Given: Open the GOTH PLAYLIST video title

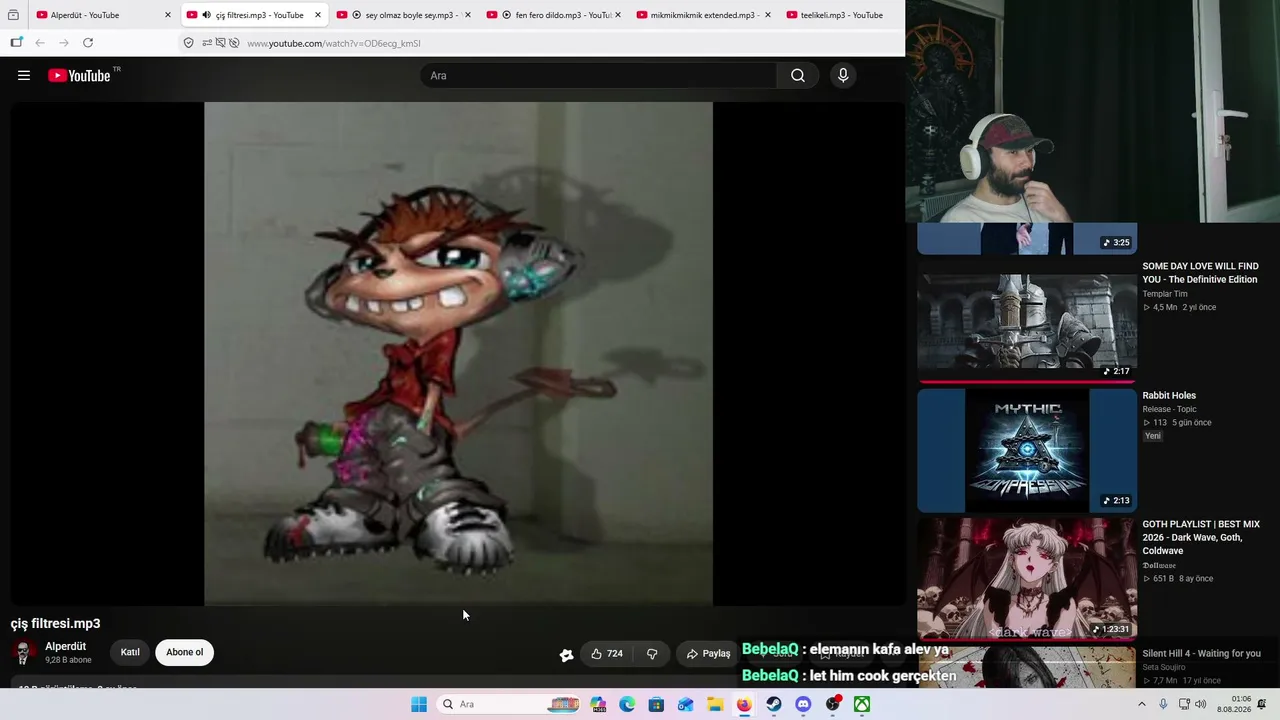Looking at the screenshot, I should click(x=1201, y=537).
